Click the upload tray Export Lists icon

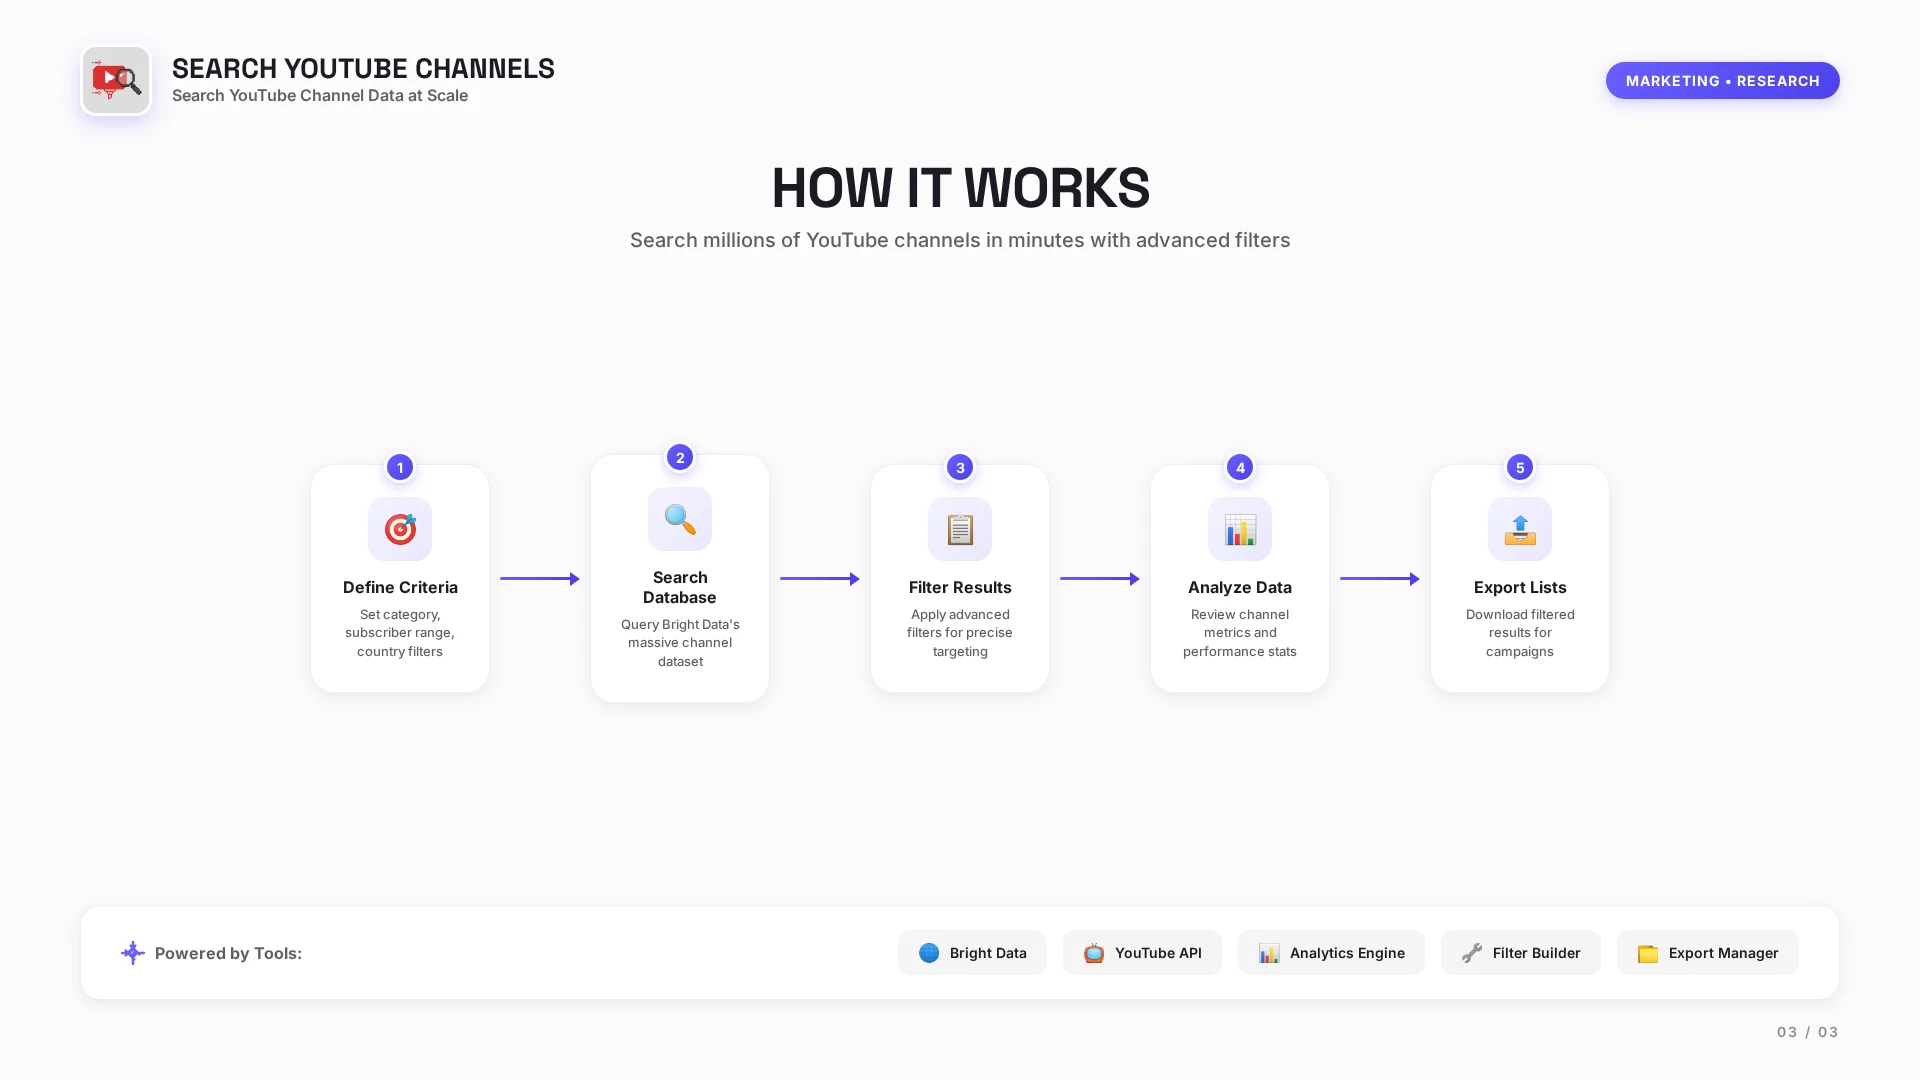click(1520, 529)
